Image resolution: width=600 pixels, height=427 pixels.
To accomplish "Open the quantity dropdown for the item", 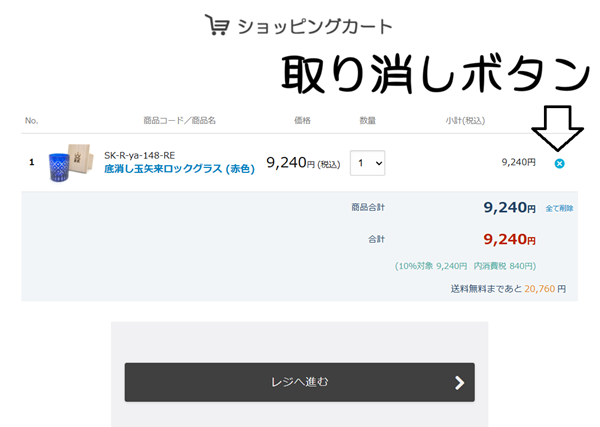I will click(x=367, y=163).
